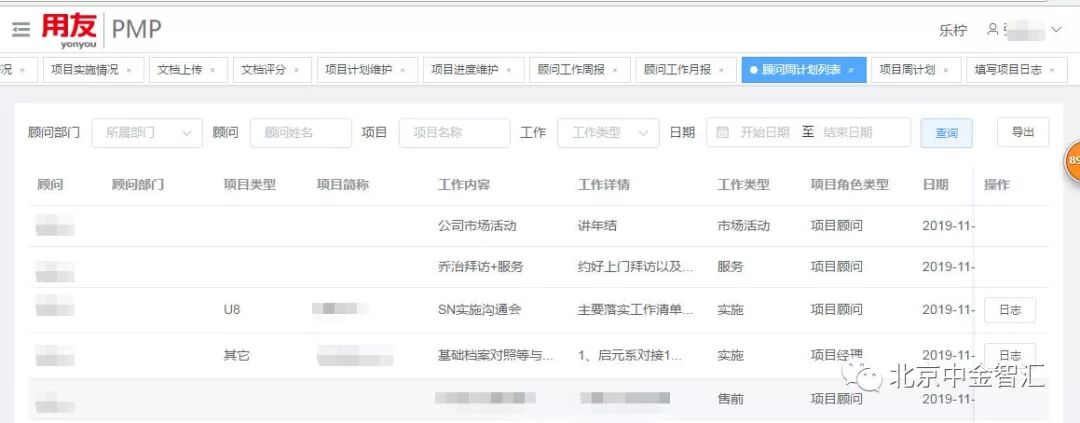Select the 约好上门拜访以及 detail cell
This screenshot has height=423, width=1080.
click(635, 267)
